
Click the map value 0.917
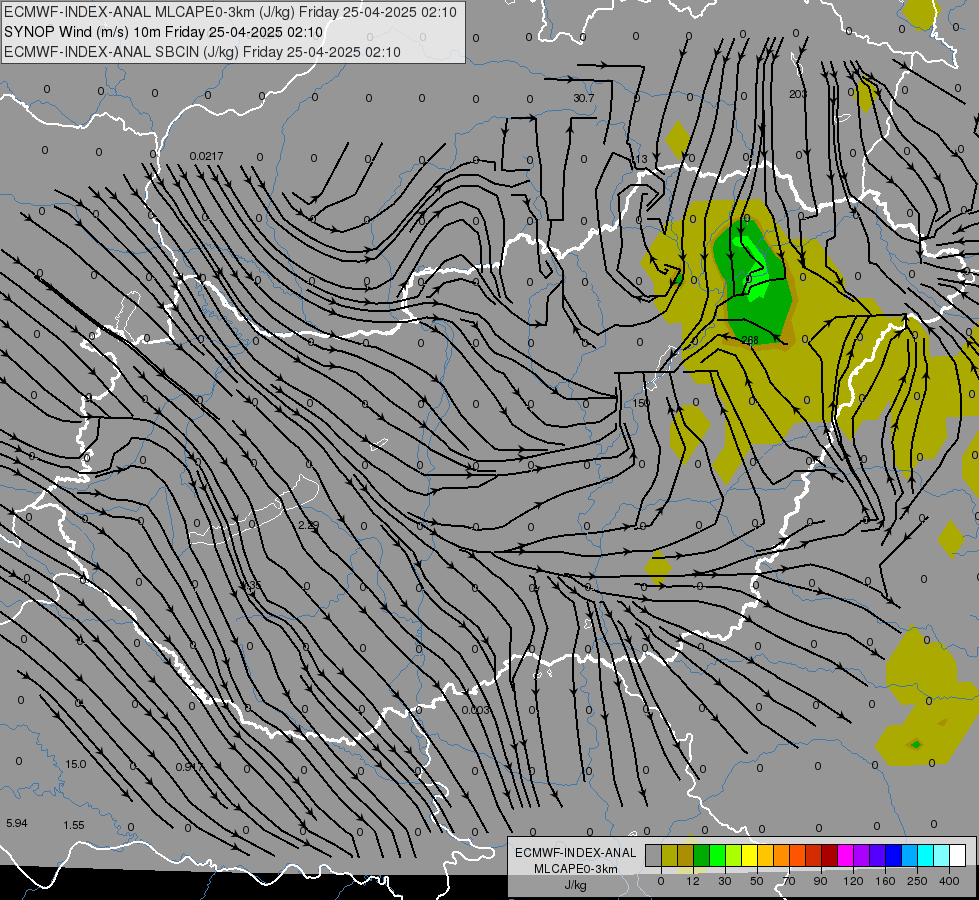tap(189, 767)
